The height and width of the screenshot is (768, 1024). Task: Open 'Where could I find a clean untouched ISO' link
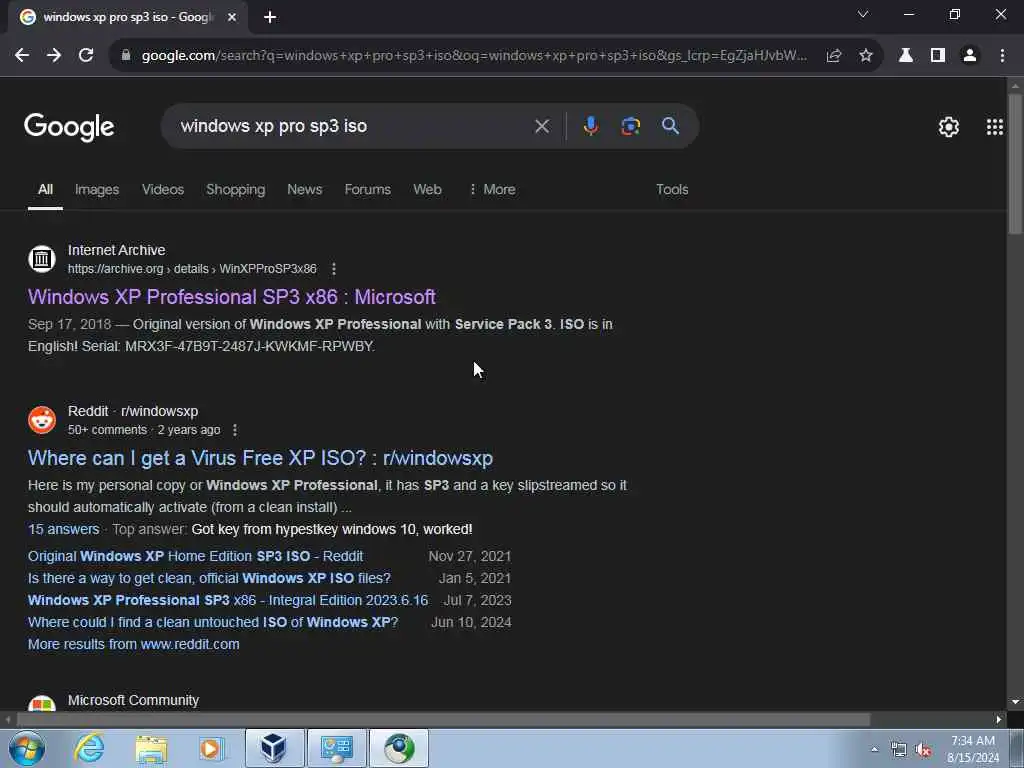click(x=213, y=622)
